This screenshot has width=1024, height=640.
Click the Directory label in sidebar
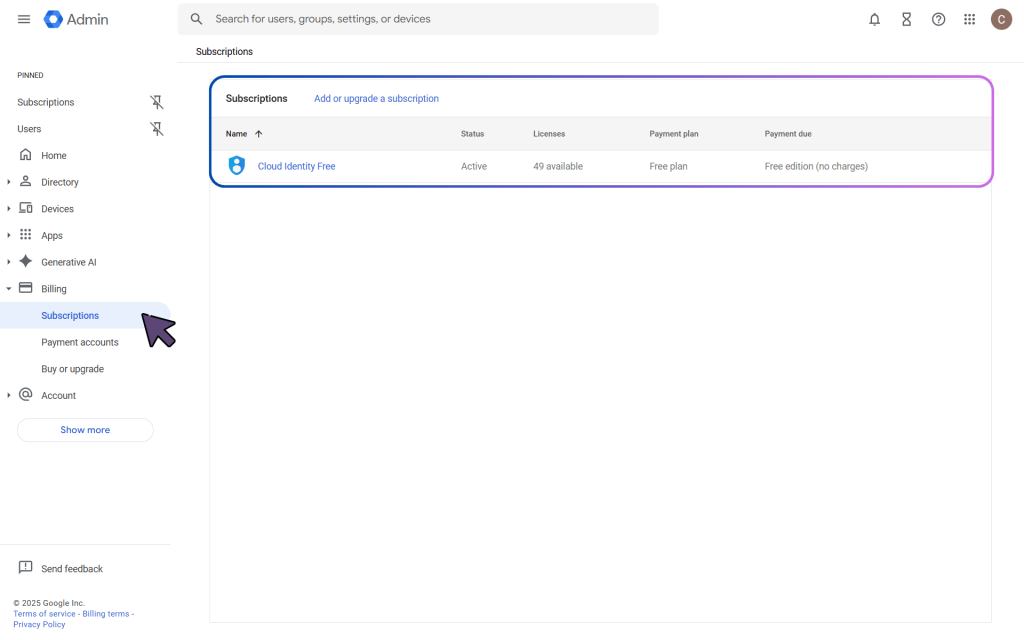[59, 182]
